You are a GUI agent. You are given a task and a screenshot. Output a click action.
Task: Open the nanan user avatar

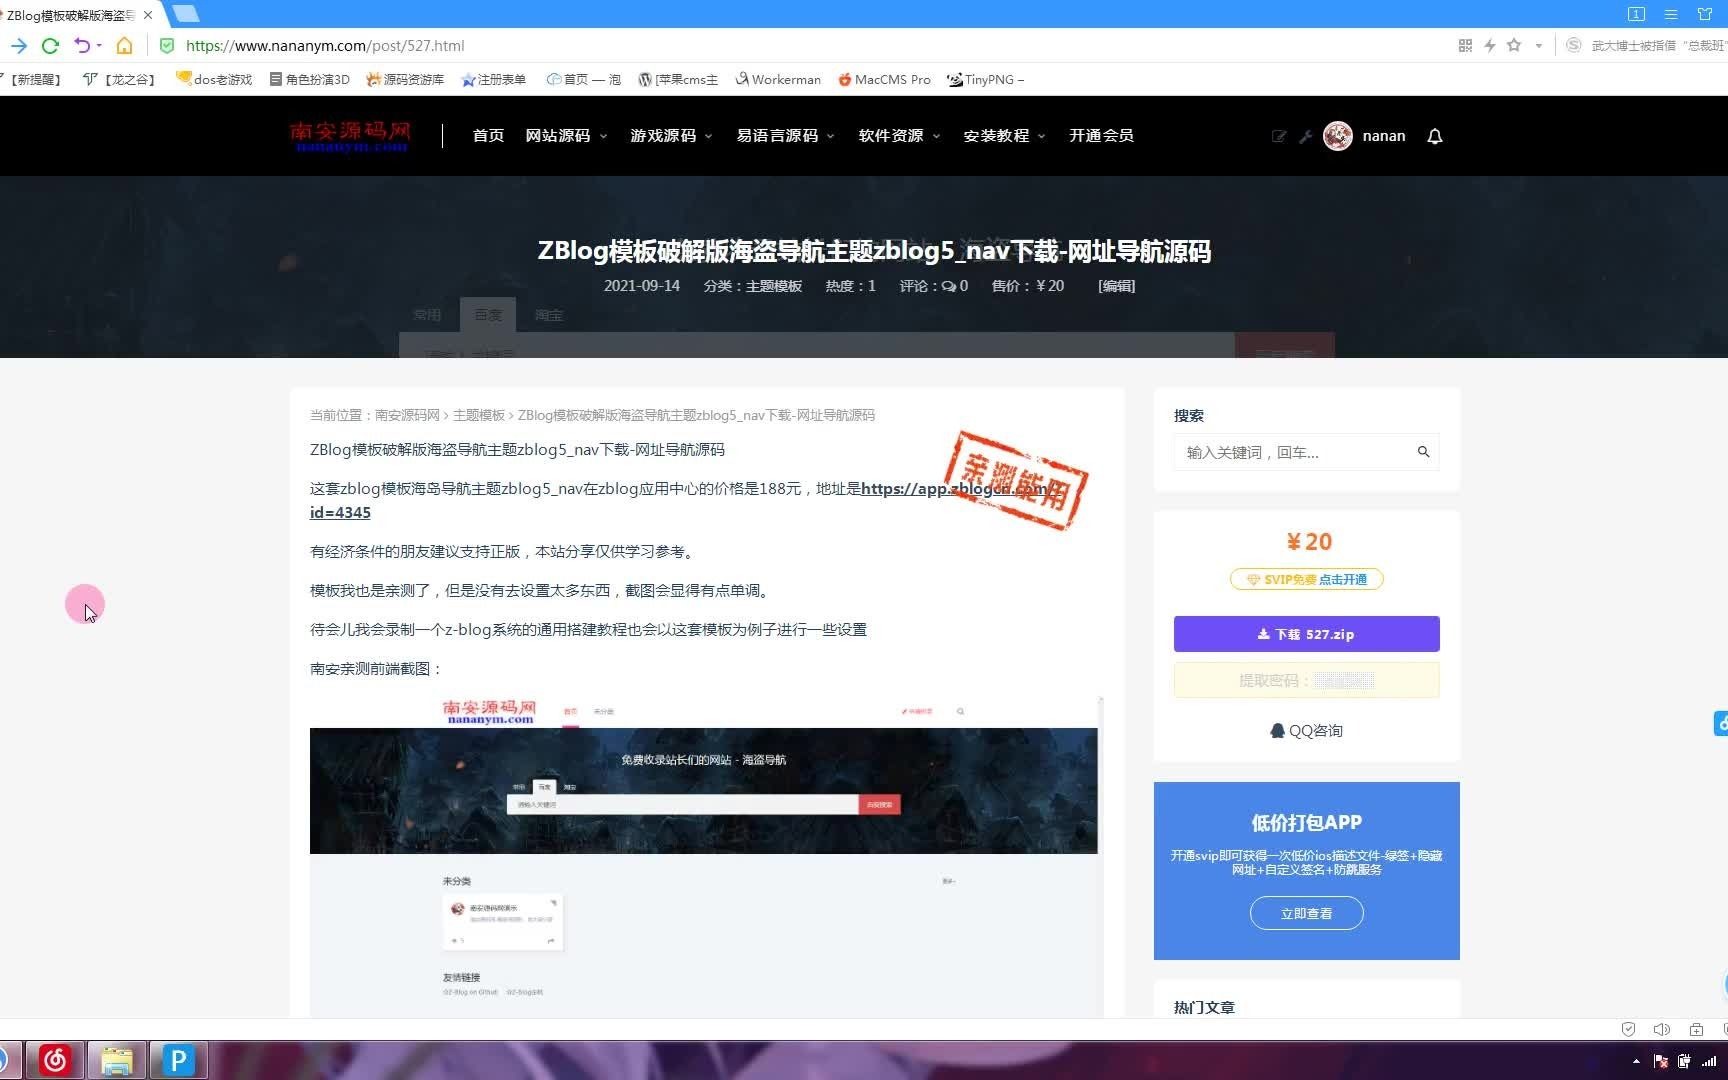[1338, 136]
